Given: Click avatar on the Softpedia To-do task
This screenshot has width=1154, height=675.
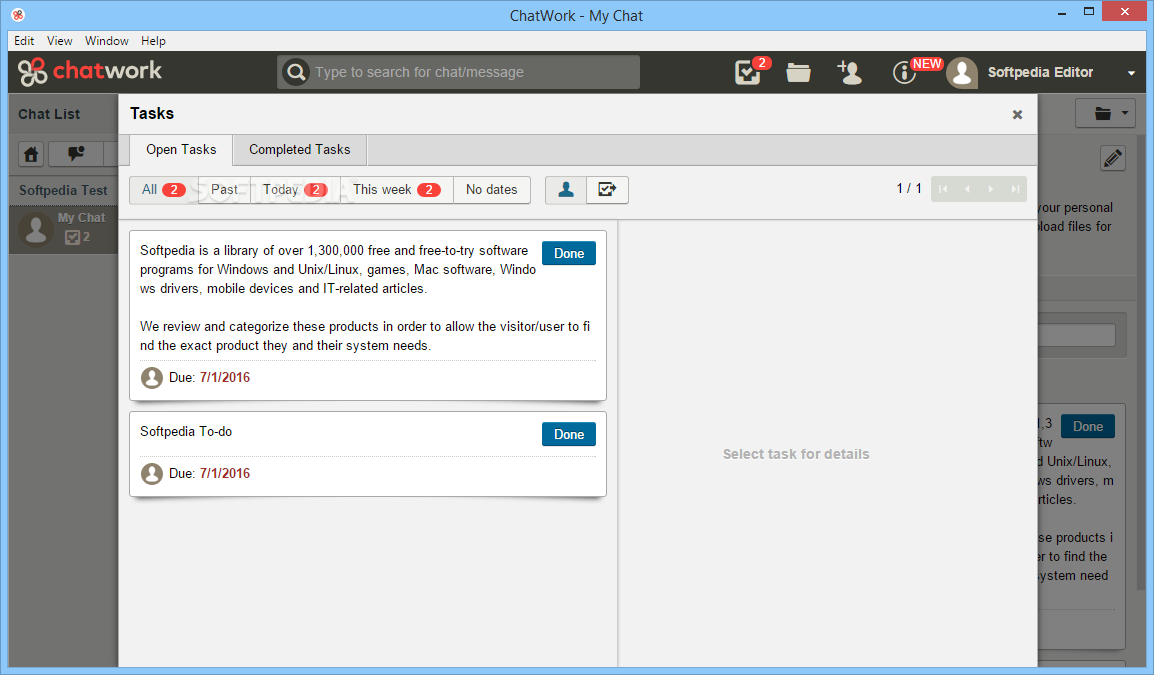Looking at the screenshot, I should (152, 473).
